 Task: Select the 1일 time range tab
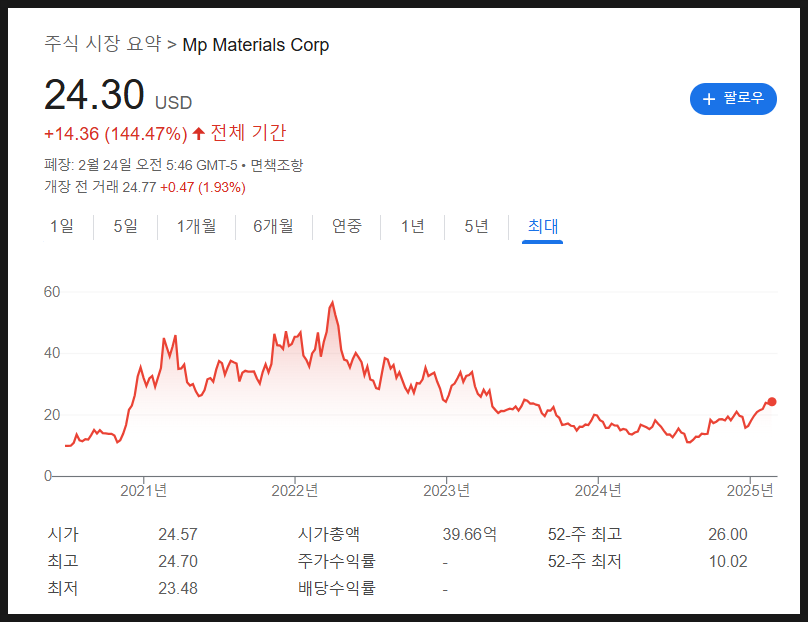click(62, 226)
